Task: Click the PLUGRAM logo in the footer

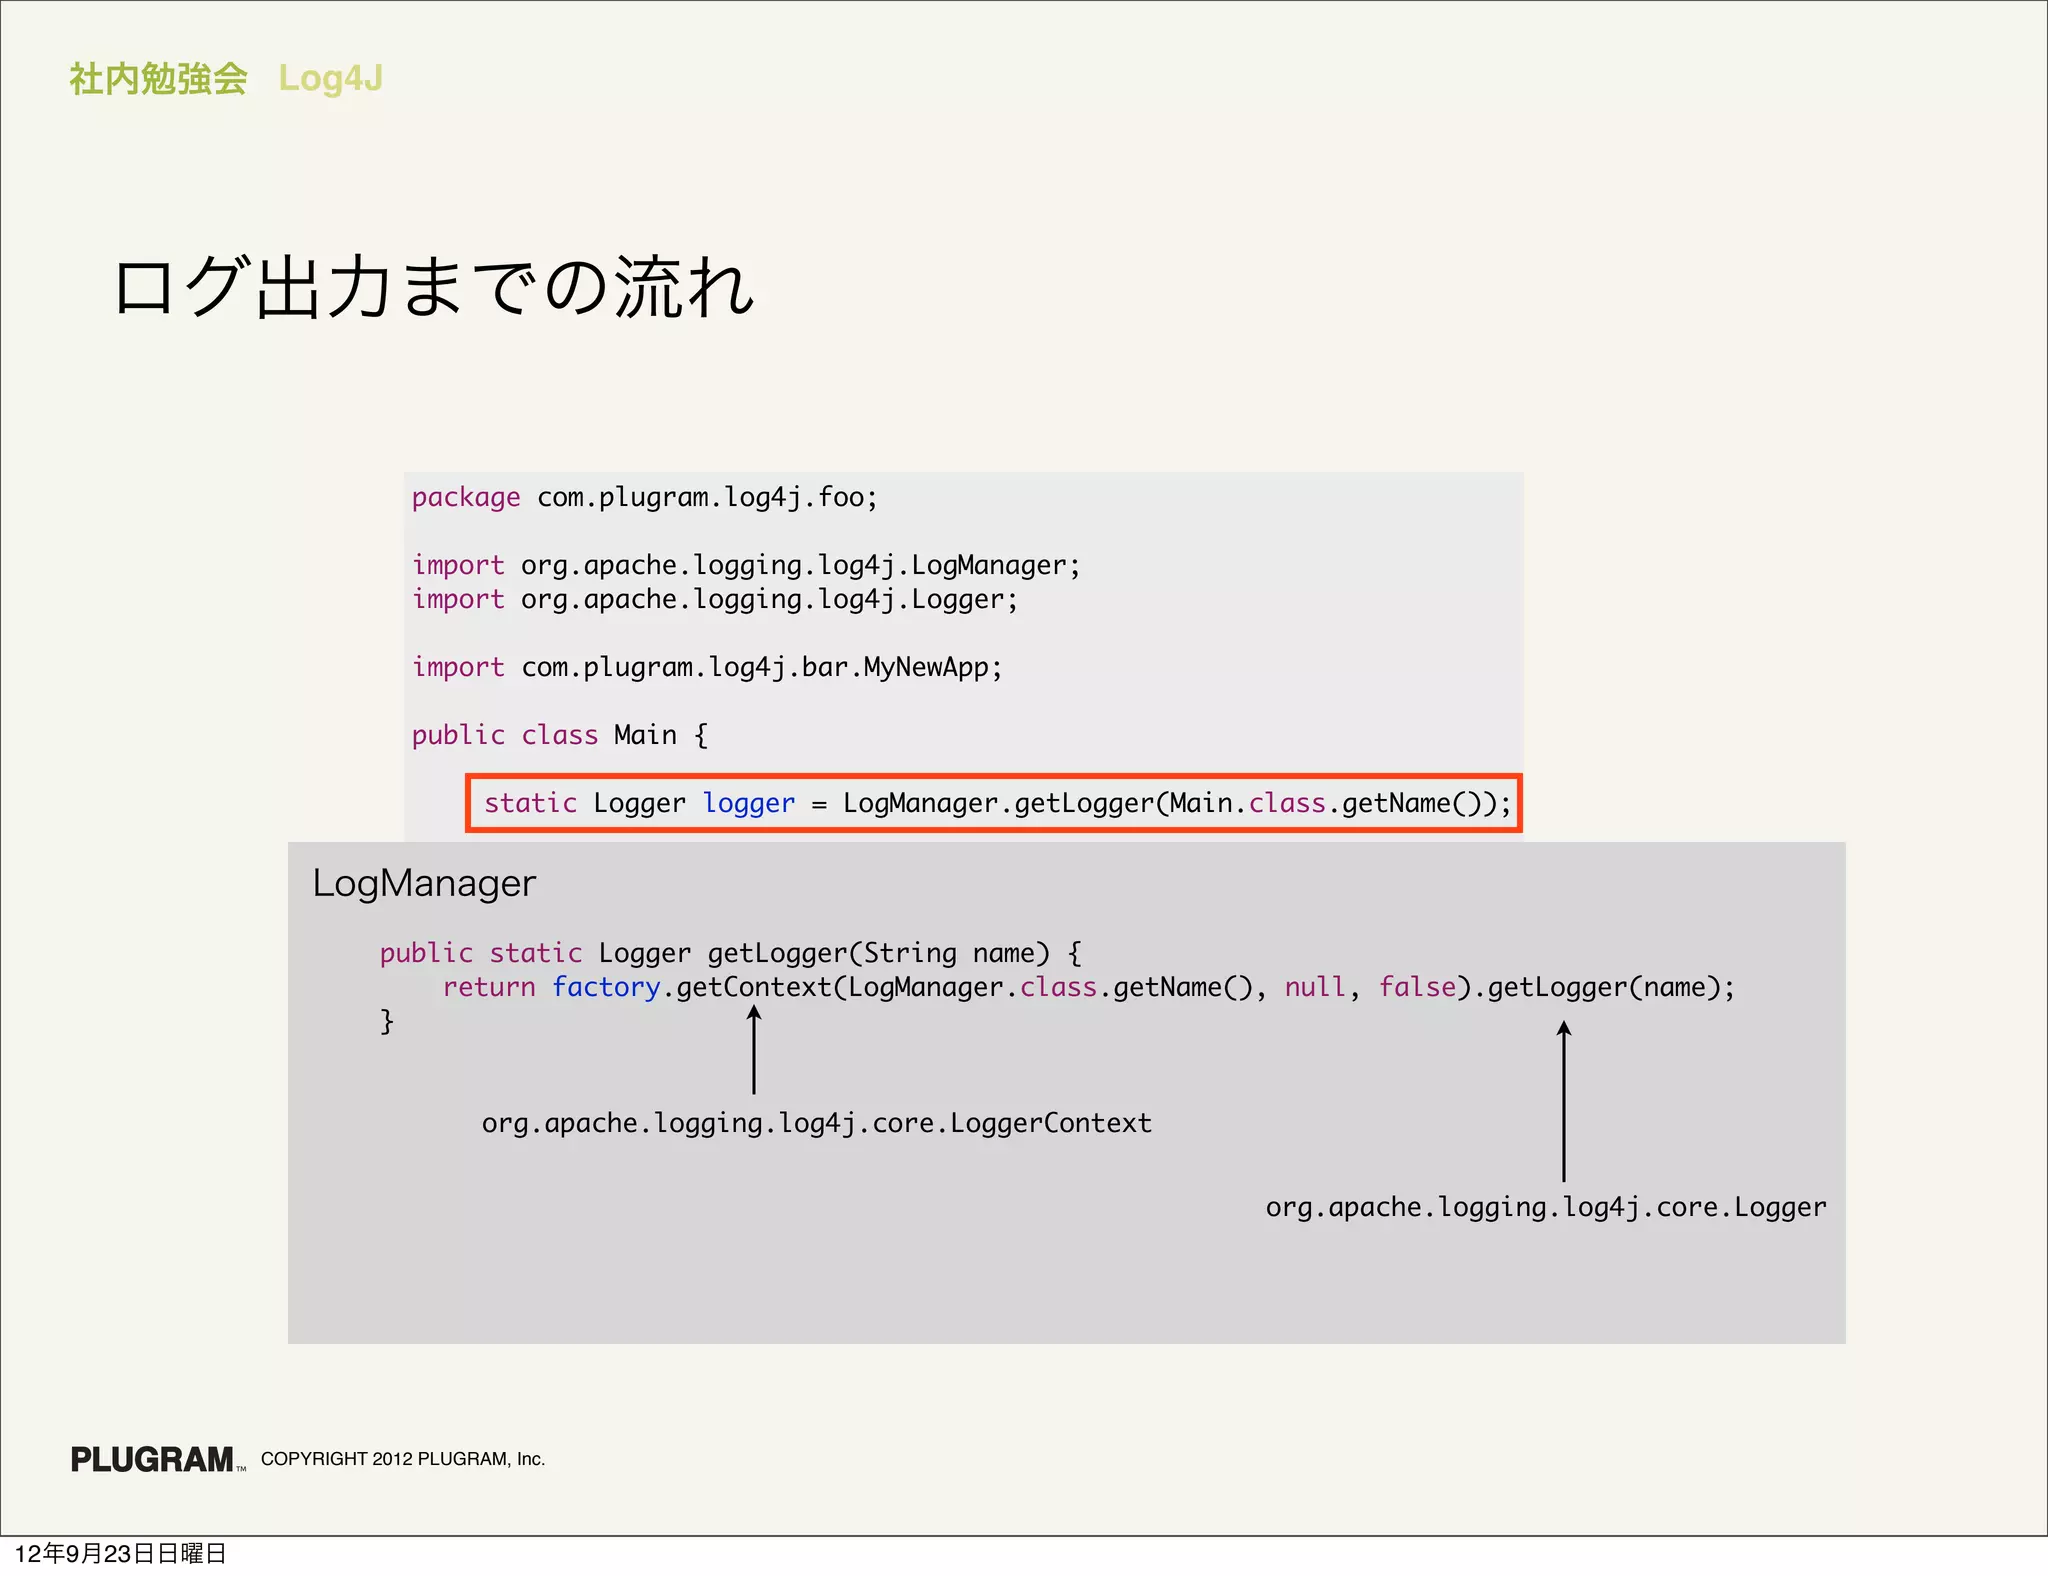Action: click(156, 1459)
